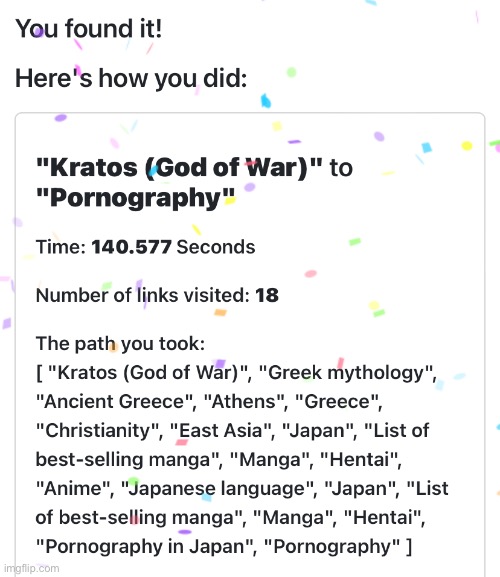Select "Pornography in Japan" path entry
Image resolution: width=500 pixels, height=577 pixels.
click(x=145, y=546)
